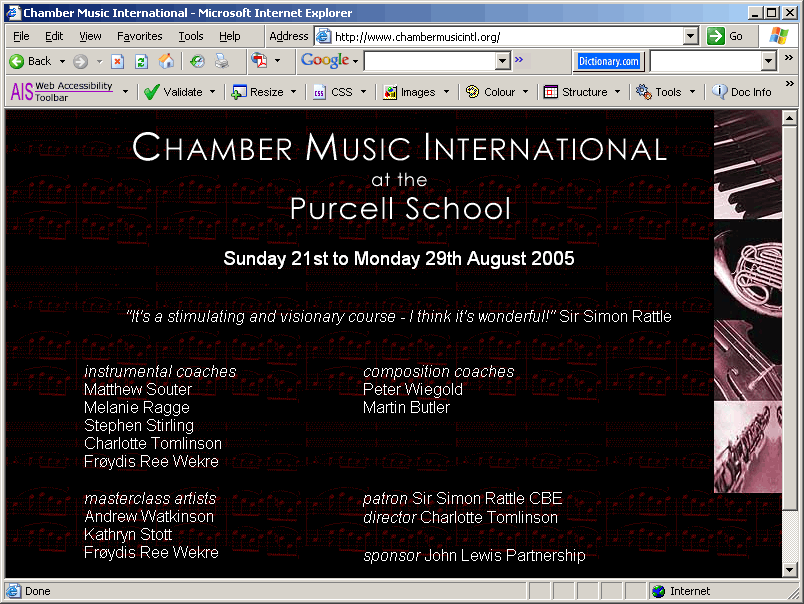Click the Internet zone globe icon

pos(658,591)
